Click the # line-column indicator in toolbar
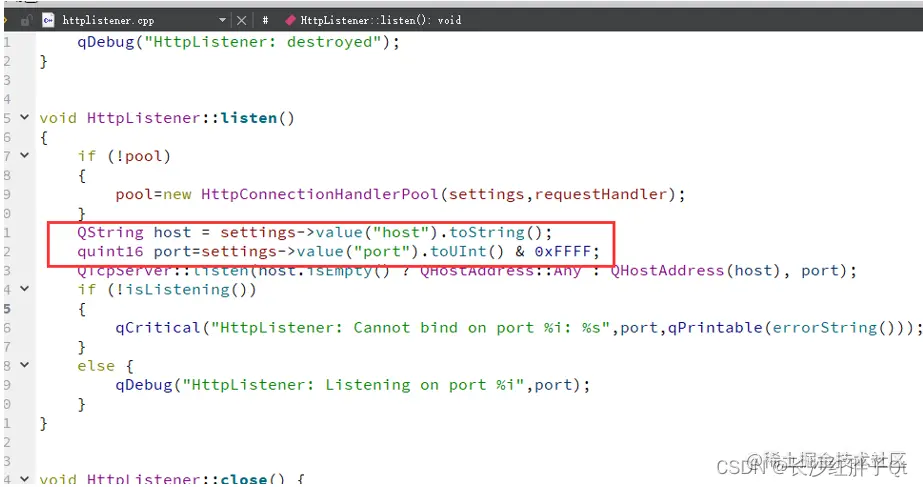This screenshot has height=487, width=923. pyautogui.click(x=265, y=20)
